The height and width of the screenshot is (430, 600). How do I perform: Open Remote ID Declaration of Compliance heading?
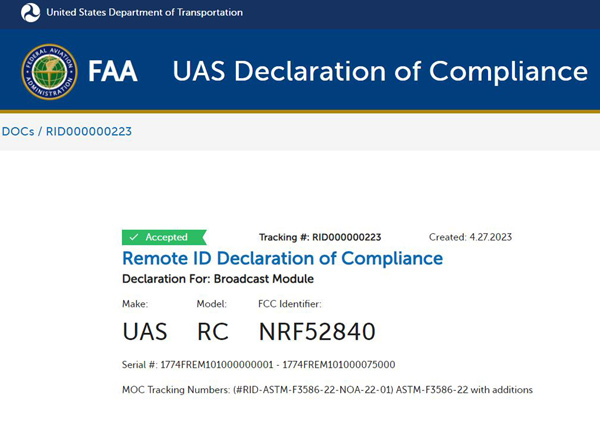(x=282, y=258)
